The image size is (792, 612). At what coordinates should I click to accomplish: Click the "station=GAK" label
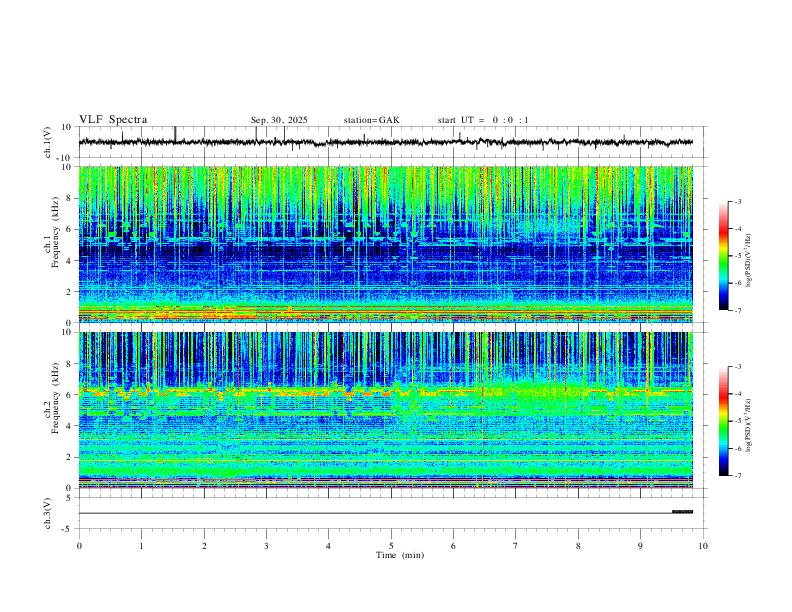pos(371,120)
